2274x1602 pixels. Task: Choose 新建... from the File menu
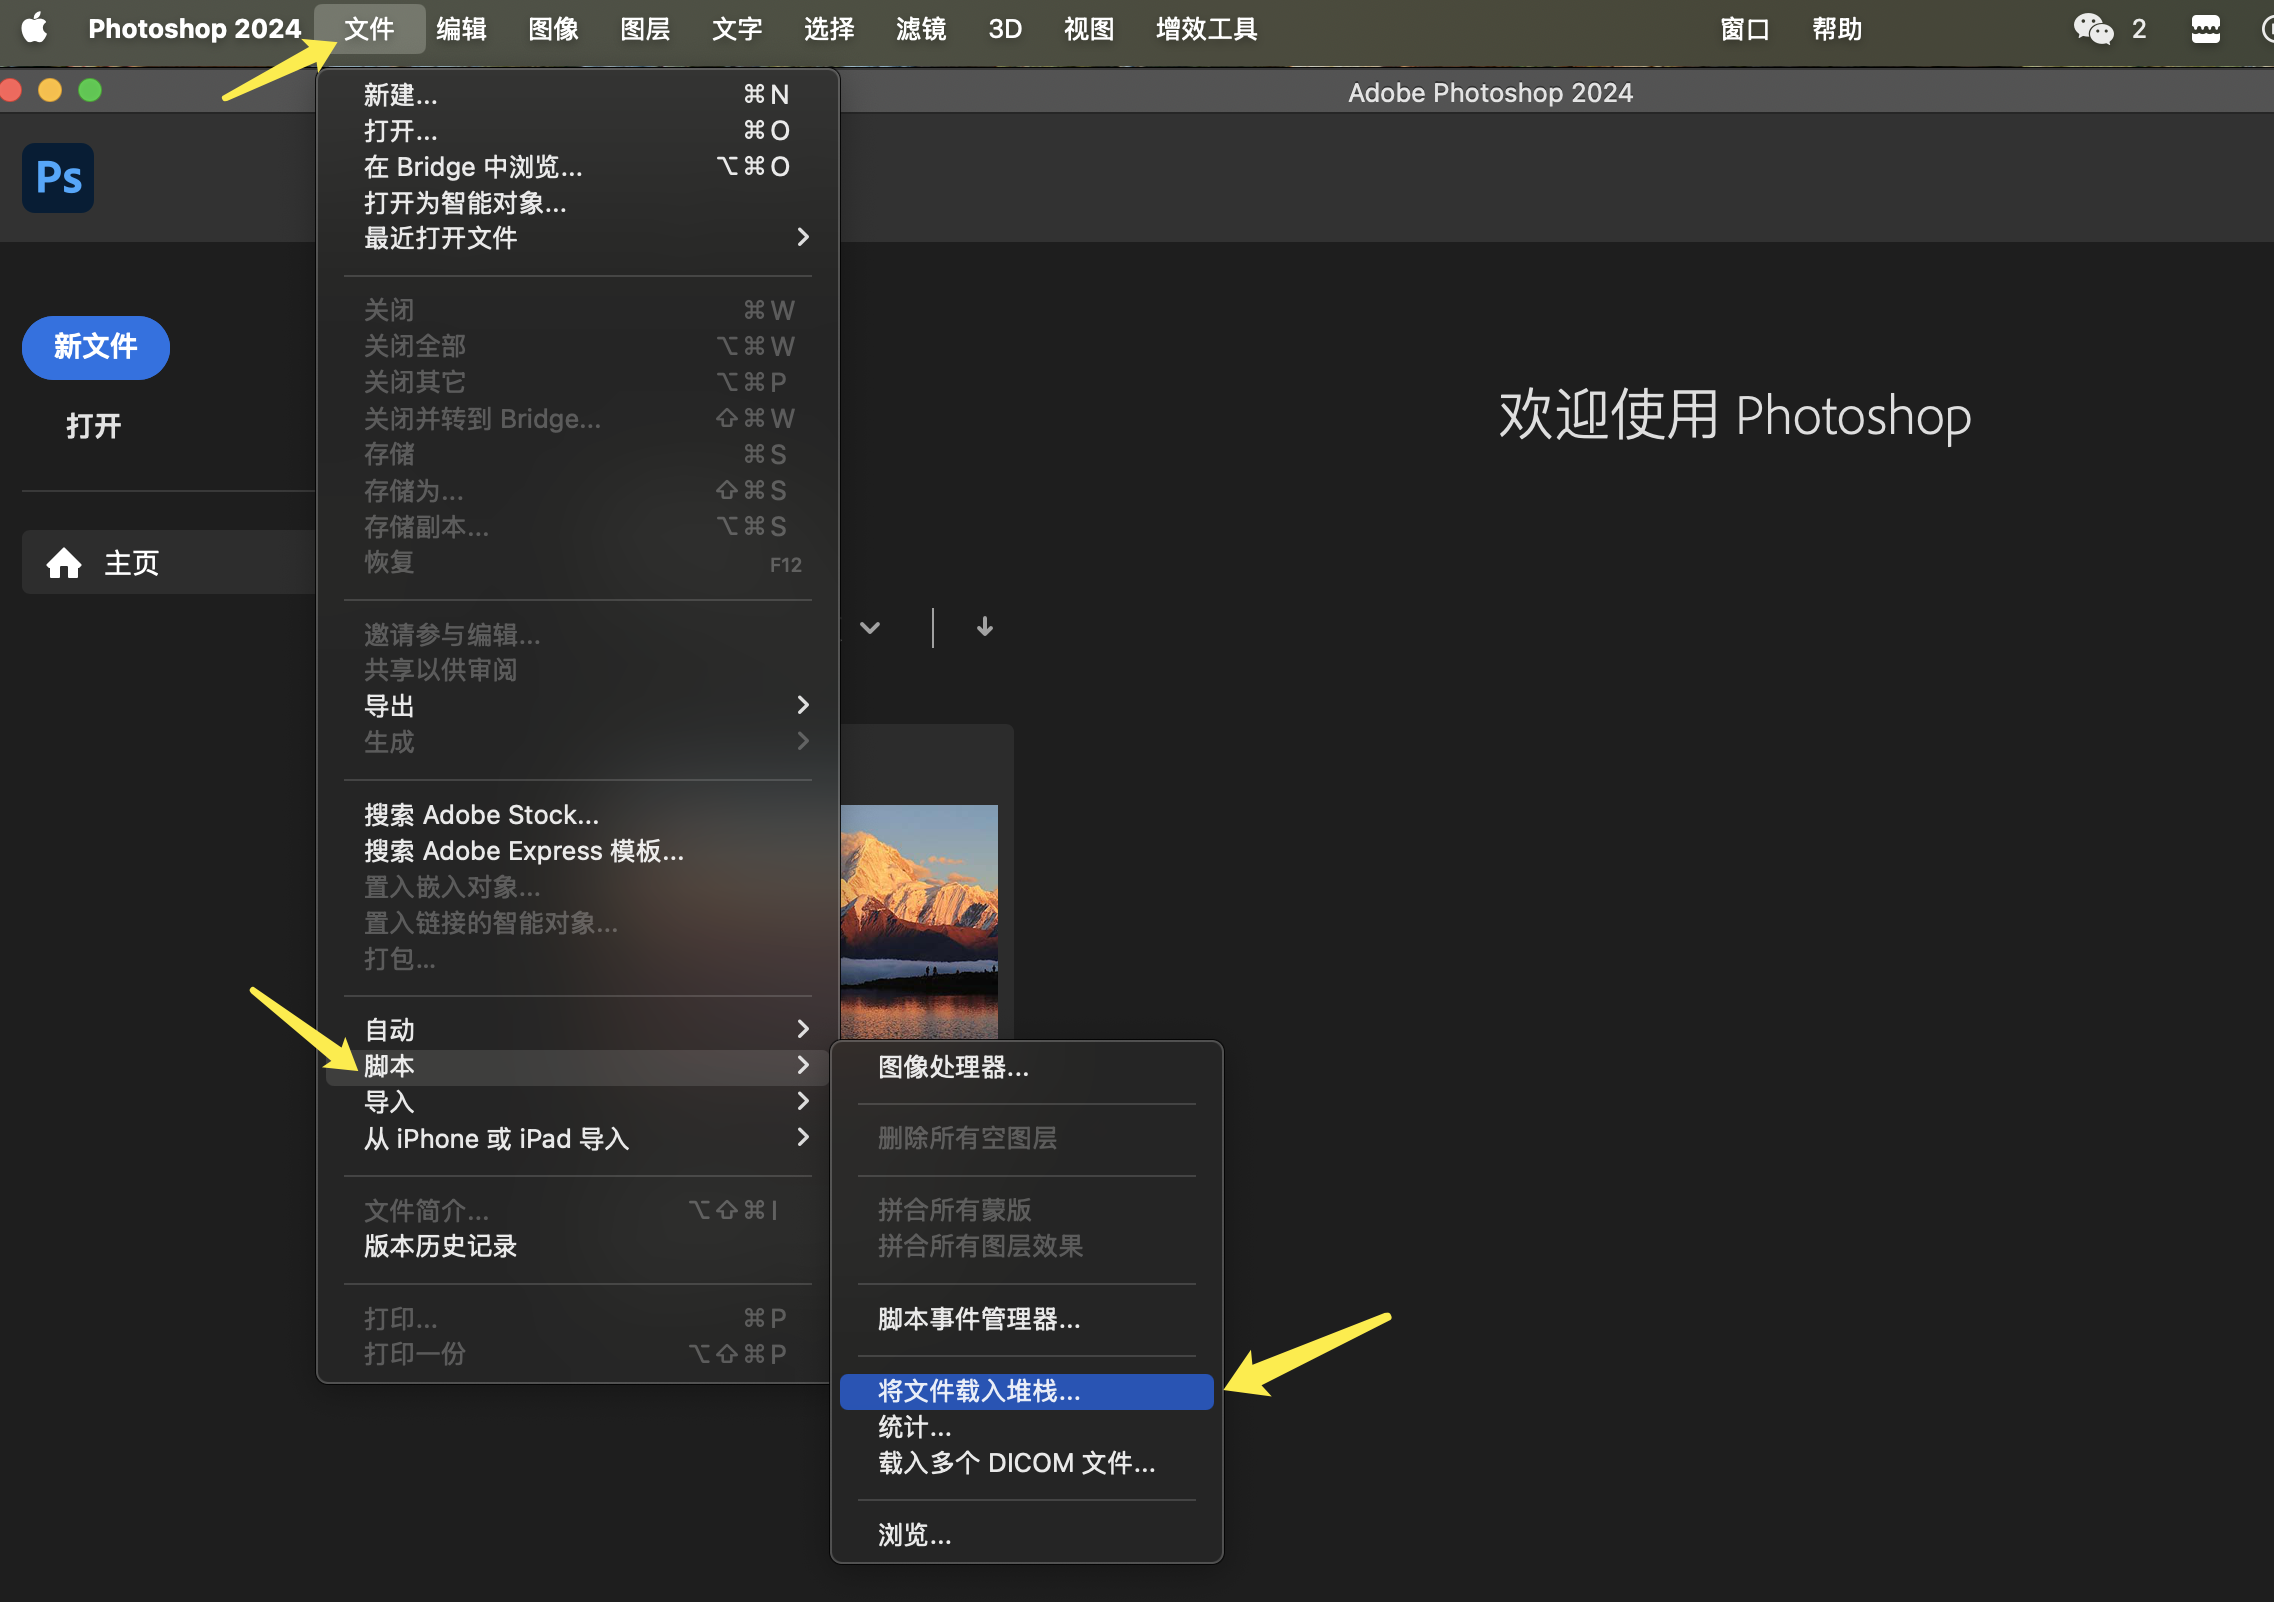click(x=577, y=95)
